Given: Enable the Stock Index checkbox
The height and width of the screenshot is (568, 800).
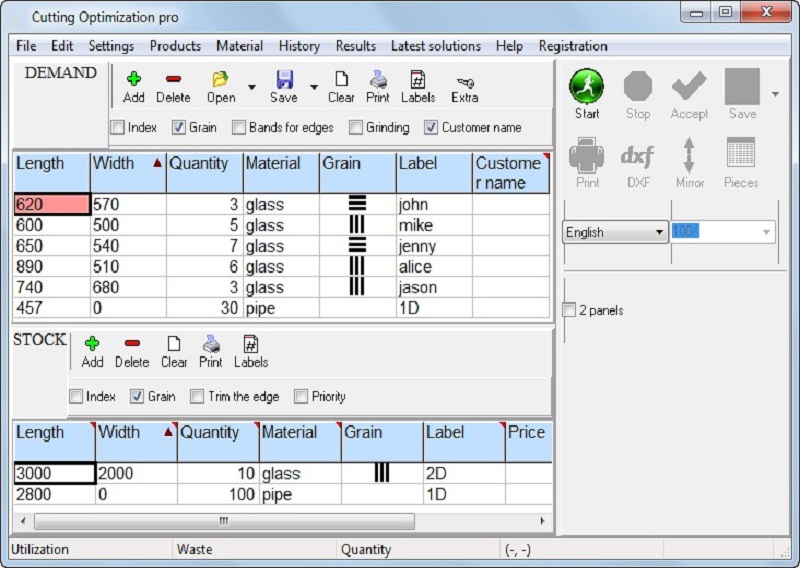Looking at the screenshot, I should pos(76,396).
